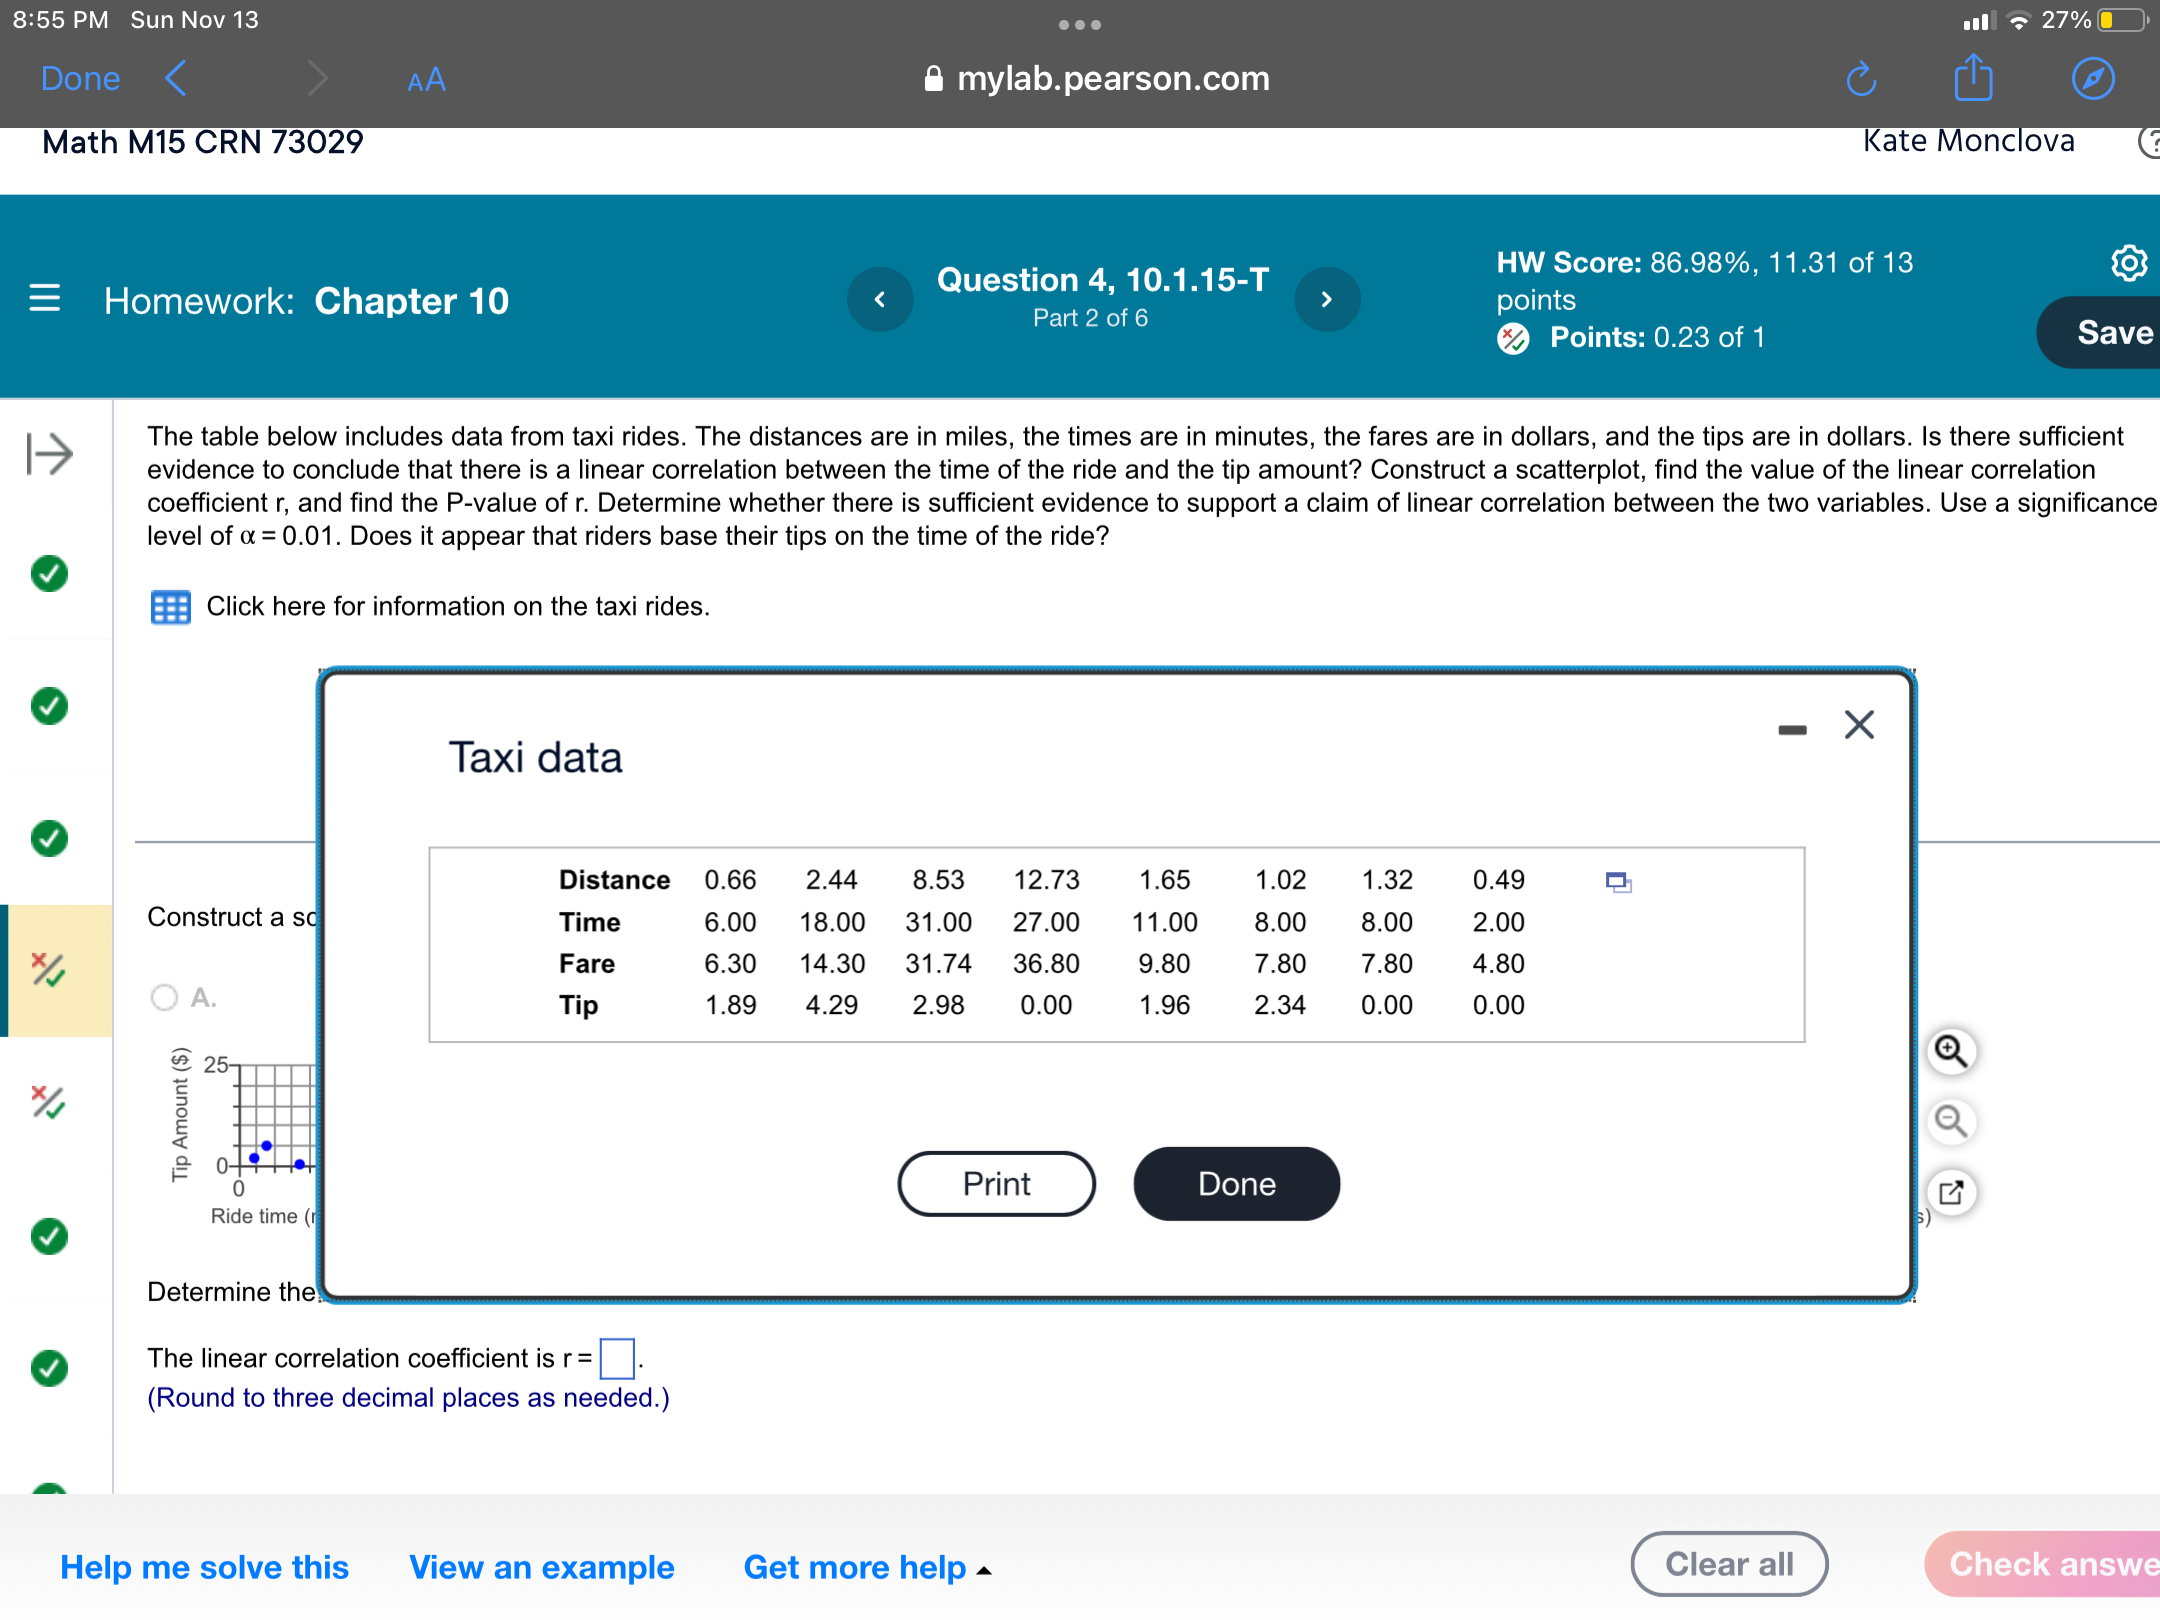
Task: Advance to next part using right chevron
Action: point(1327,298)
